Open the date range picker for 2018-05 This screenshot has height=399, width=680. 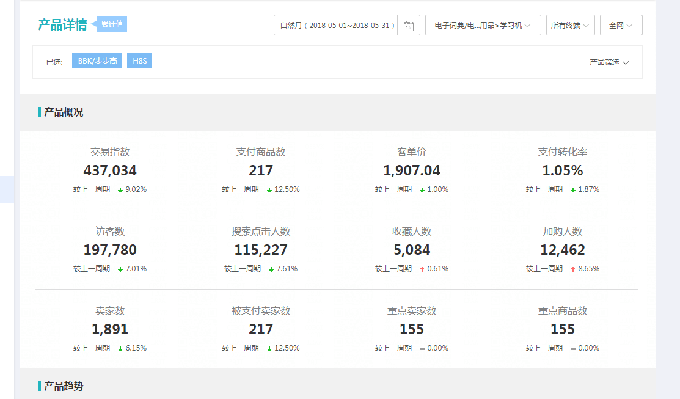337,26
